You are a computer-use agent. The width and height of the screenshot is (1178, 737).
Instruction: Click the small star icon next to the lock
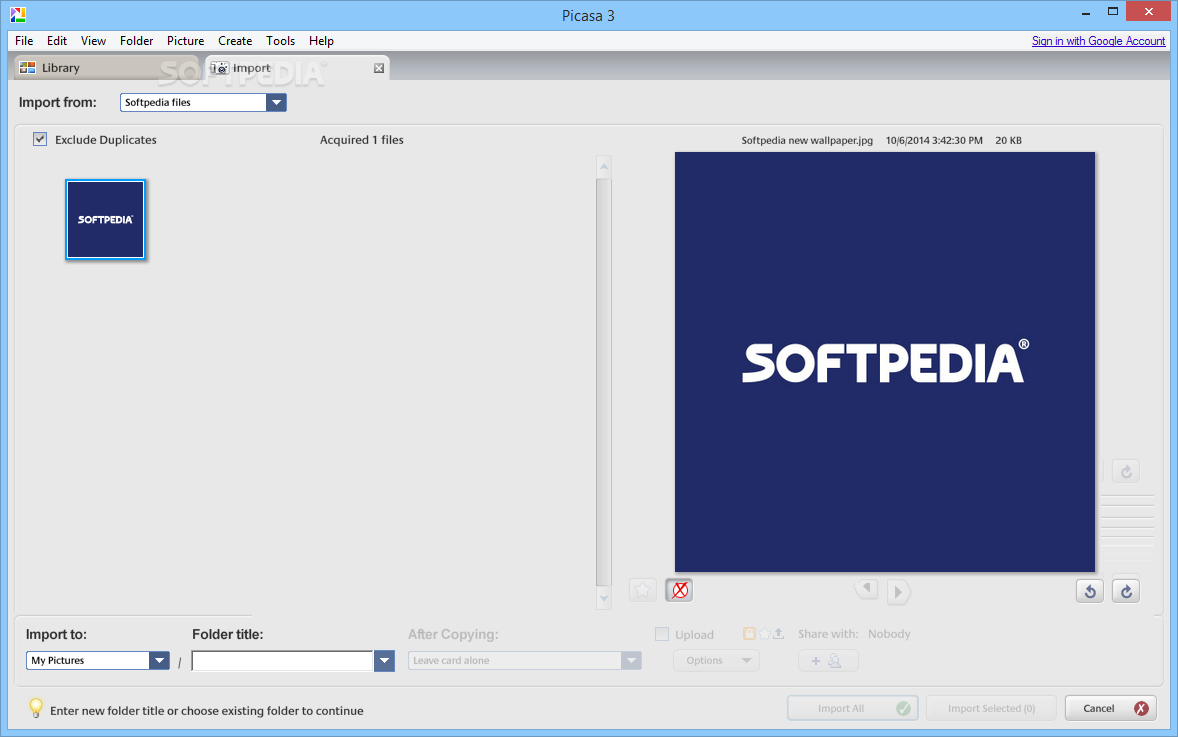tap(764, 634)
